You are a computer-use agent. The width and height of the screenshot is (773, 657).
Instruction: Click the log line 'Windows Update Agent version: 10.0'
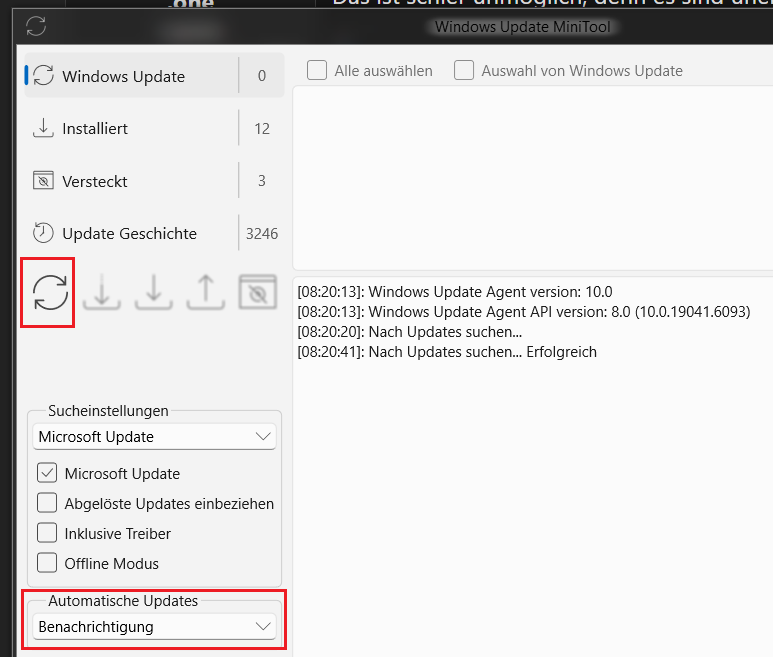tap(455, 292)
